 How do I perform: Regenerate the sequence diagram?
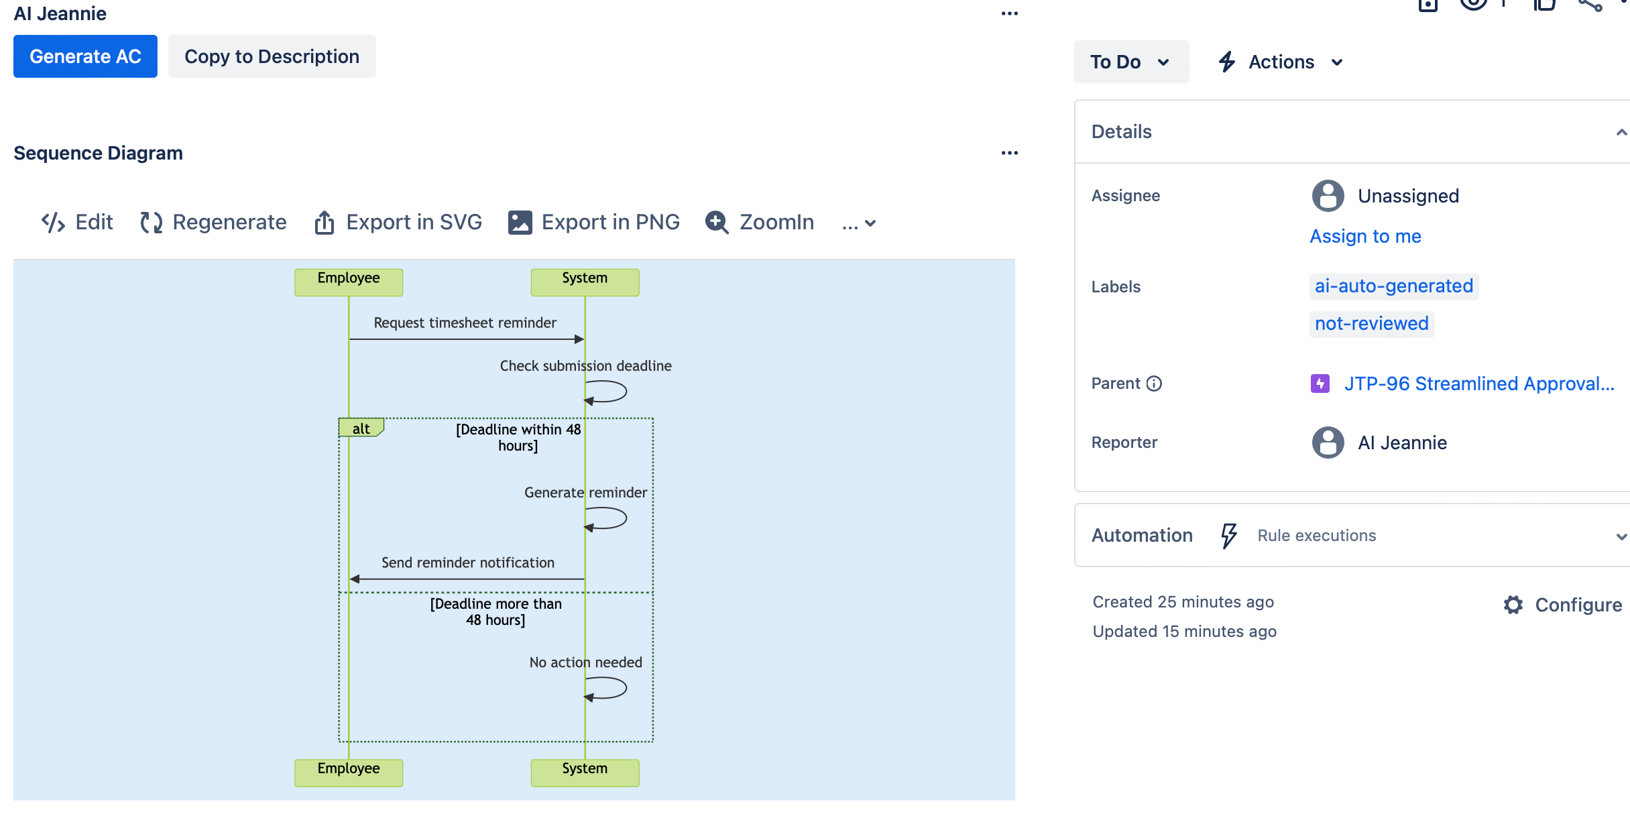[213, 222]
